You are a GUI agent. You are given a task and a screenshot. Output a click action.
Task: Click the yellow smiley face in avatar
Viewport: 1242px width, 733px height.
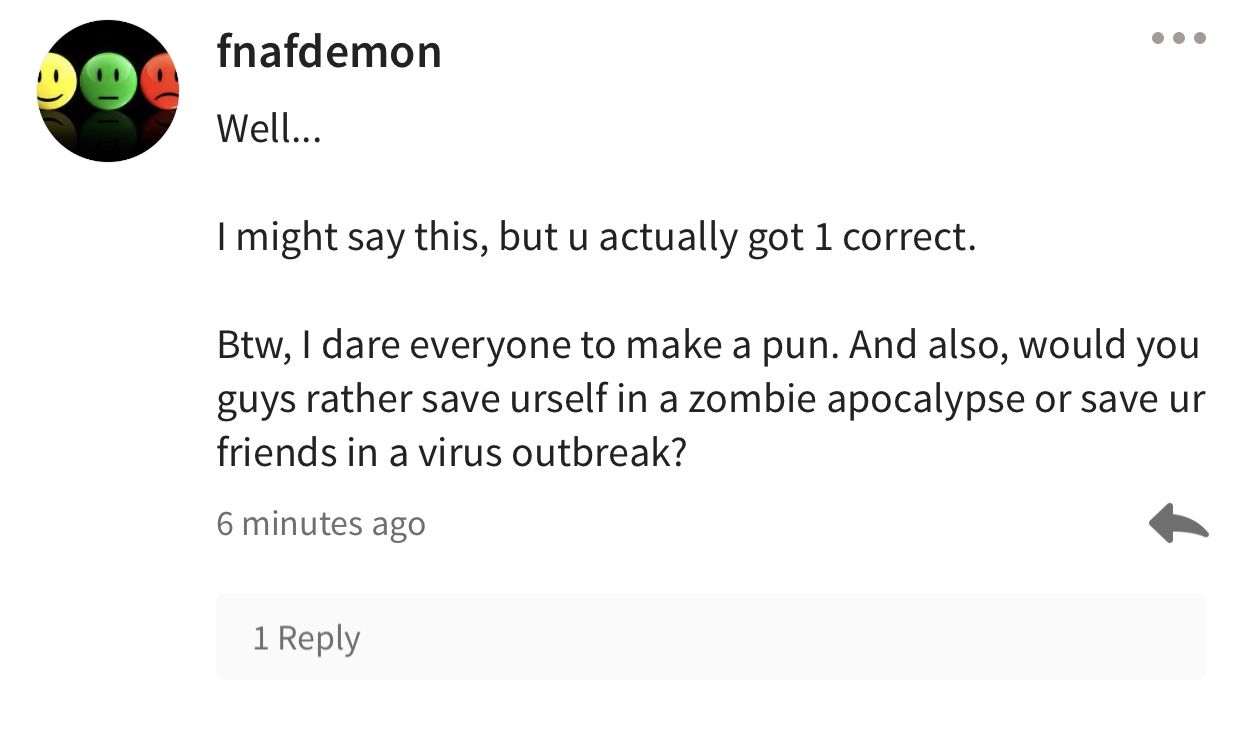(x=55, y=81)
